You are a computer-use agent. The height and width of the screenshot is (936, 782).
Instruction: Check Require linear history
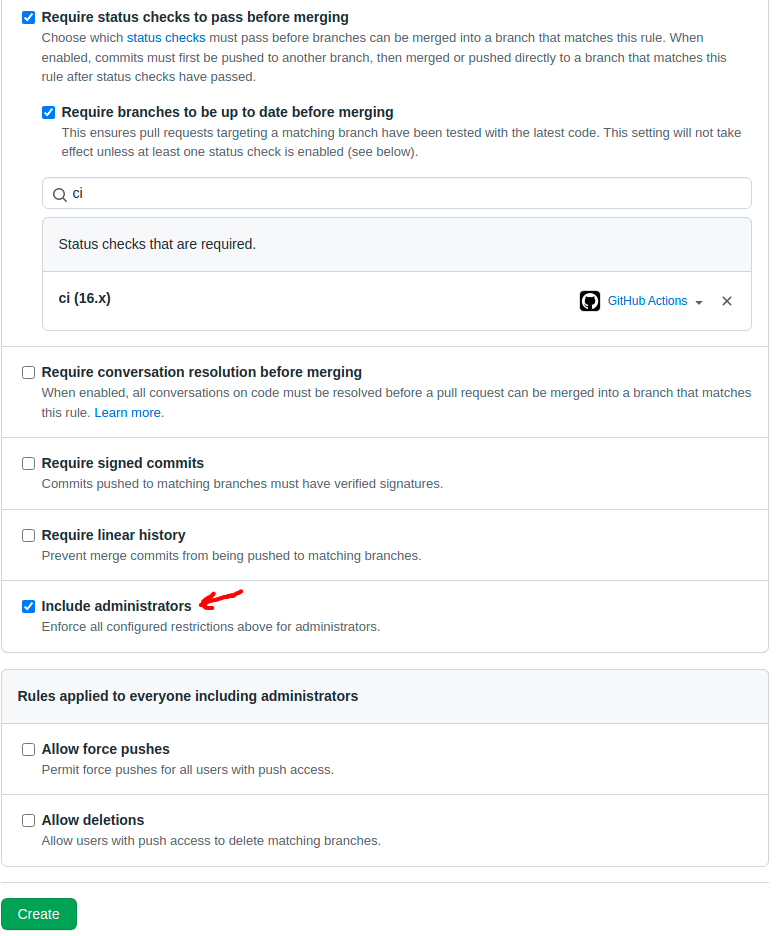(29, 536)
